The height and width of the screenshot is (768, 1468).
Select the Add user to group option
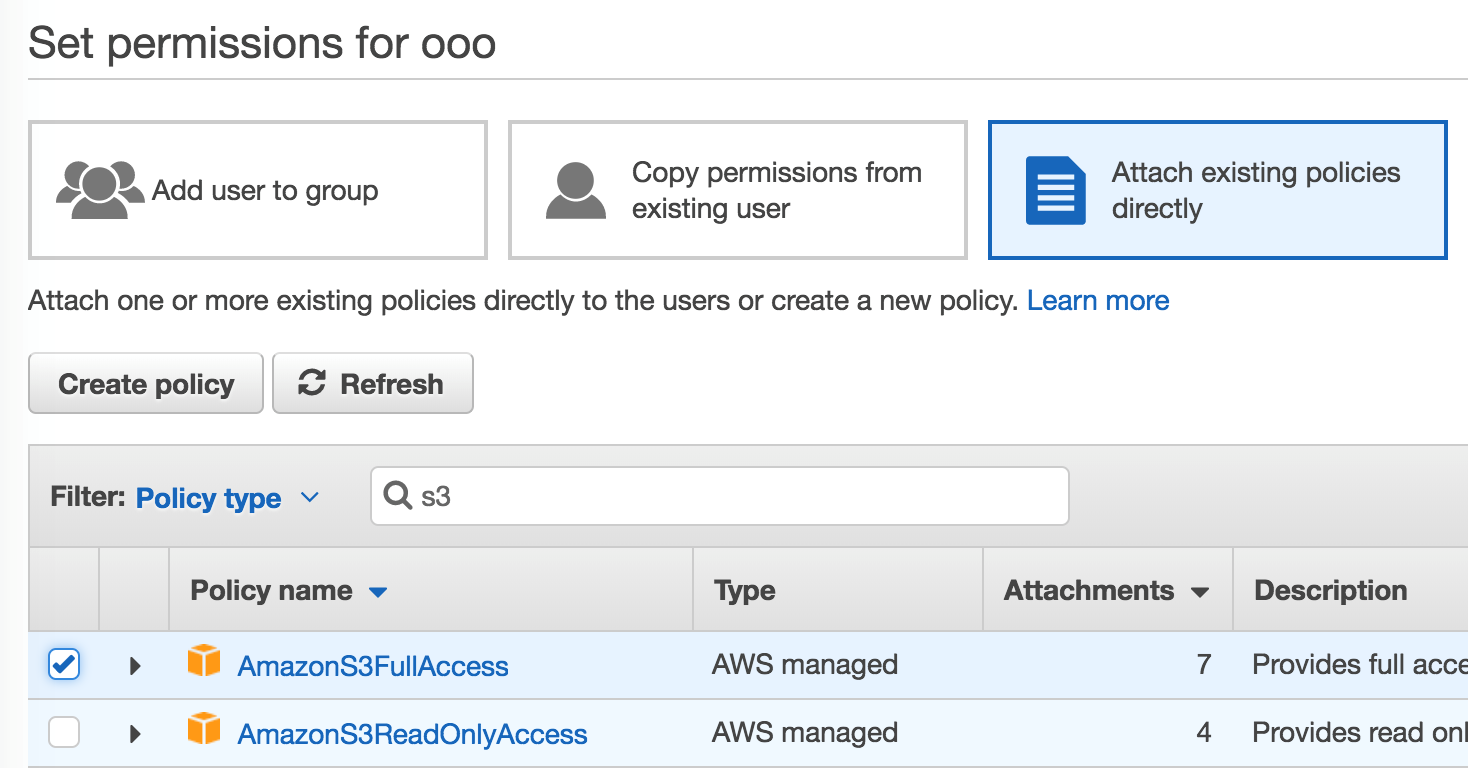pyautogui.click(x=264, y=190)
